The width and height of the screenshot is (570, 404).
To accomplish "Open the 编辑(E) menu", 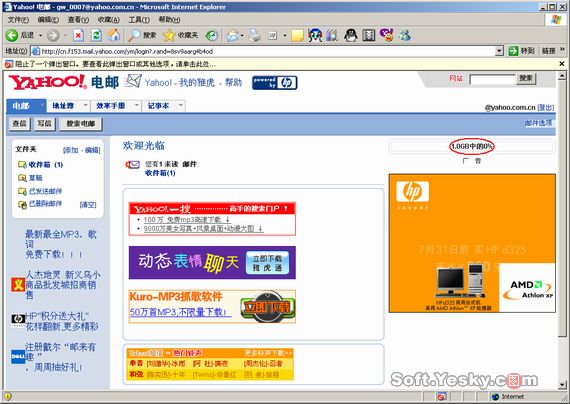I will [x=48, y=19].
